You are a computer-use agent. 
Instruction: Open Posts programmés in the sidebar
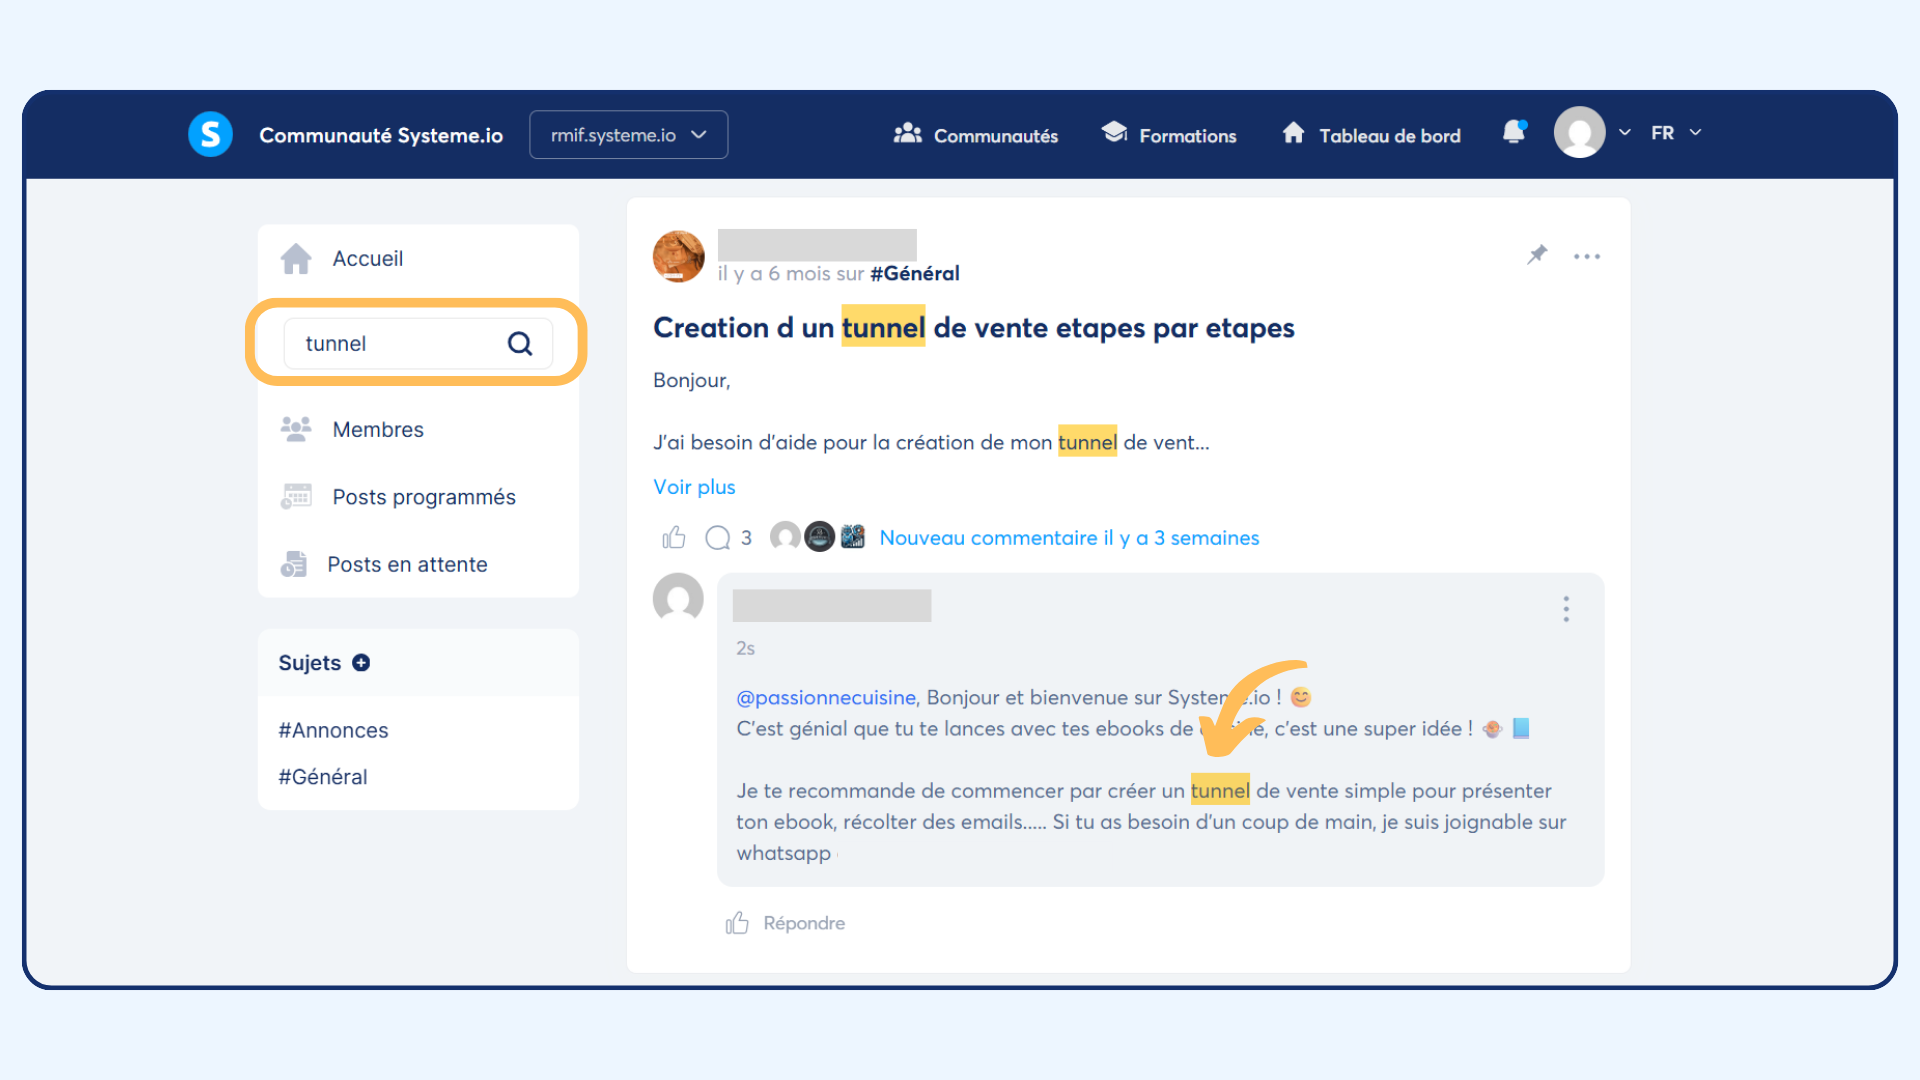pyautogui.click(x=423, y=497)
